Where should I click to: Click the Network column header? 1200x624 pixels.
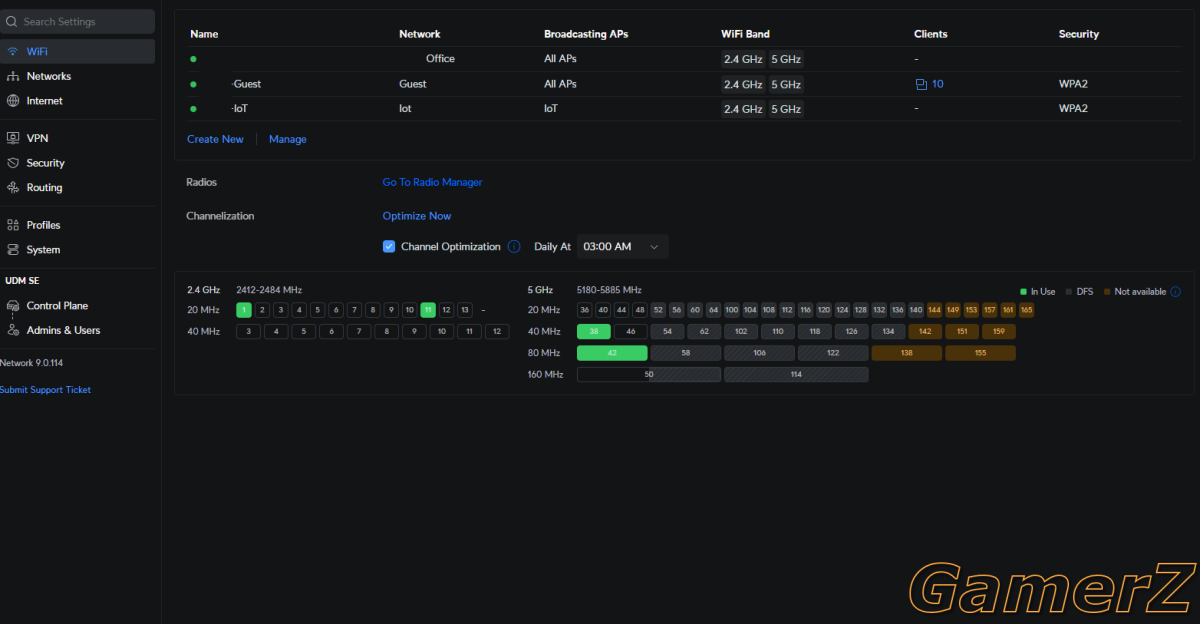[420, 34]
